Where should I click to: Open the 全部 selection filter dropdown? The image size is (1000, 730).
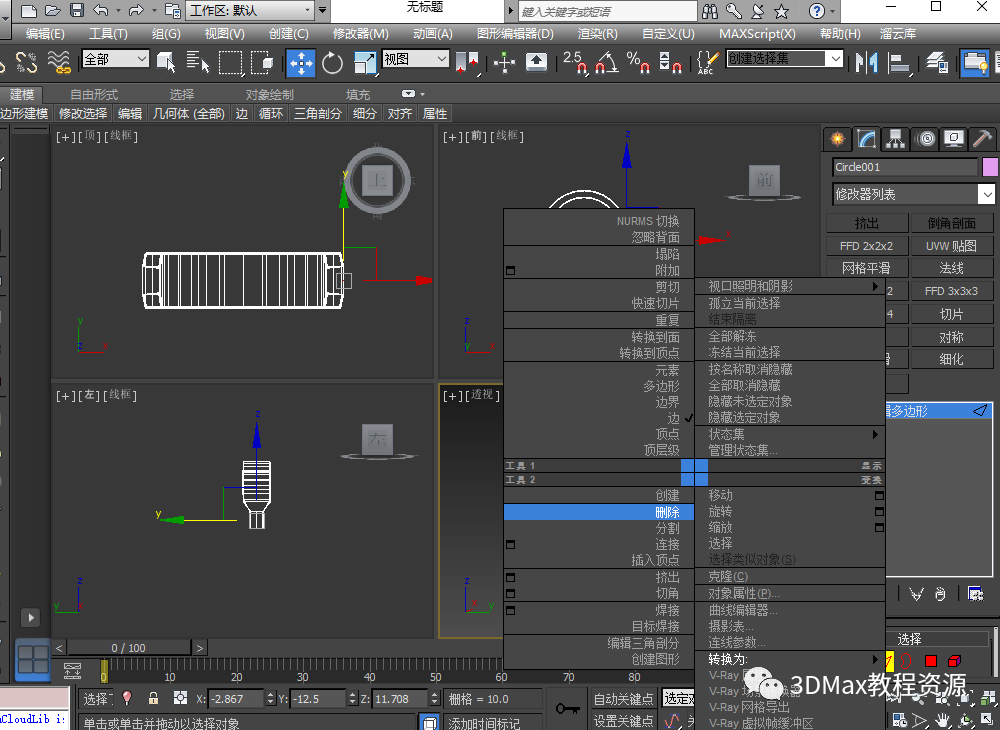pyautogui.click(x=115, y=60)
